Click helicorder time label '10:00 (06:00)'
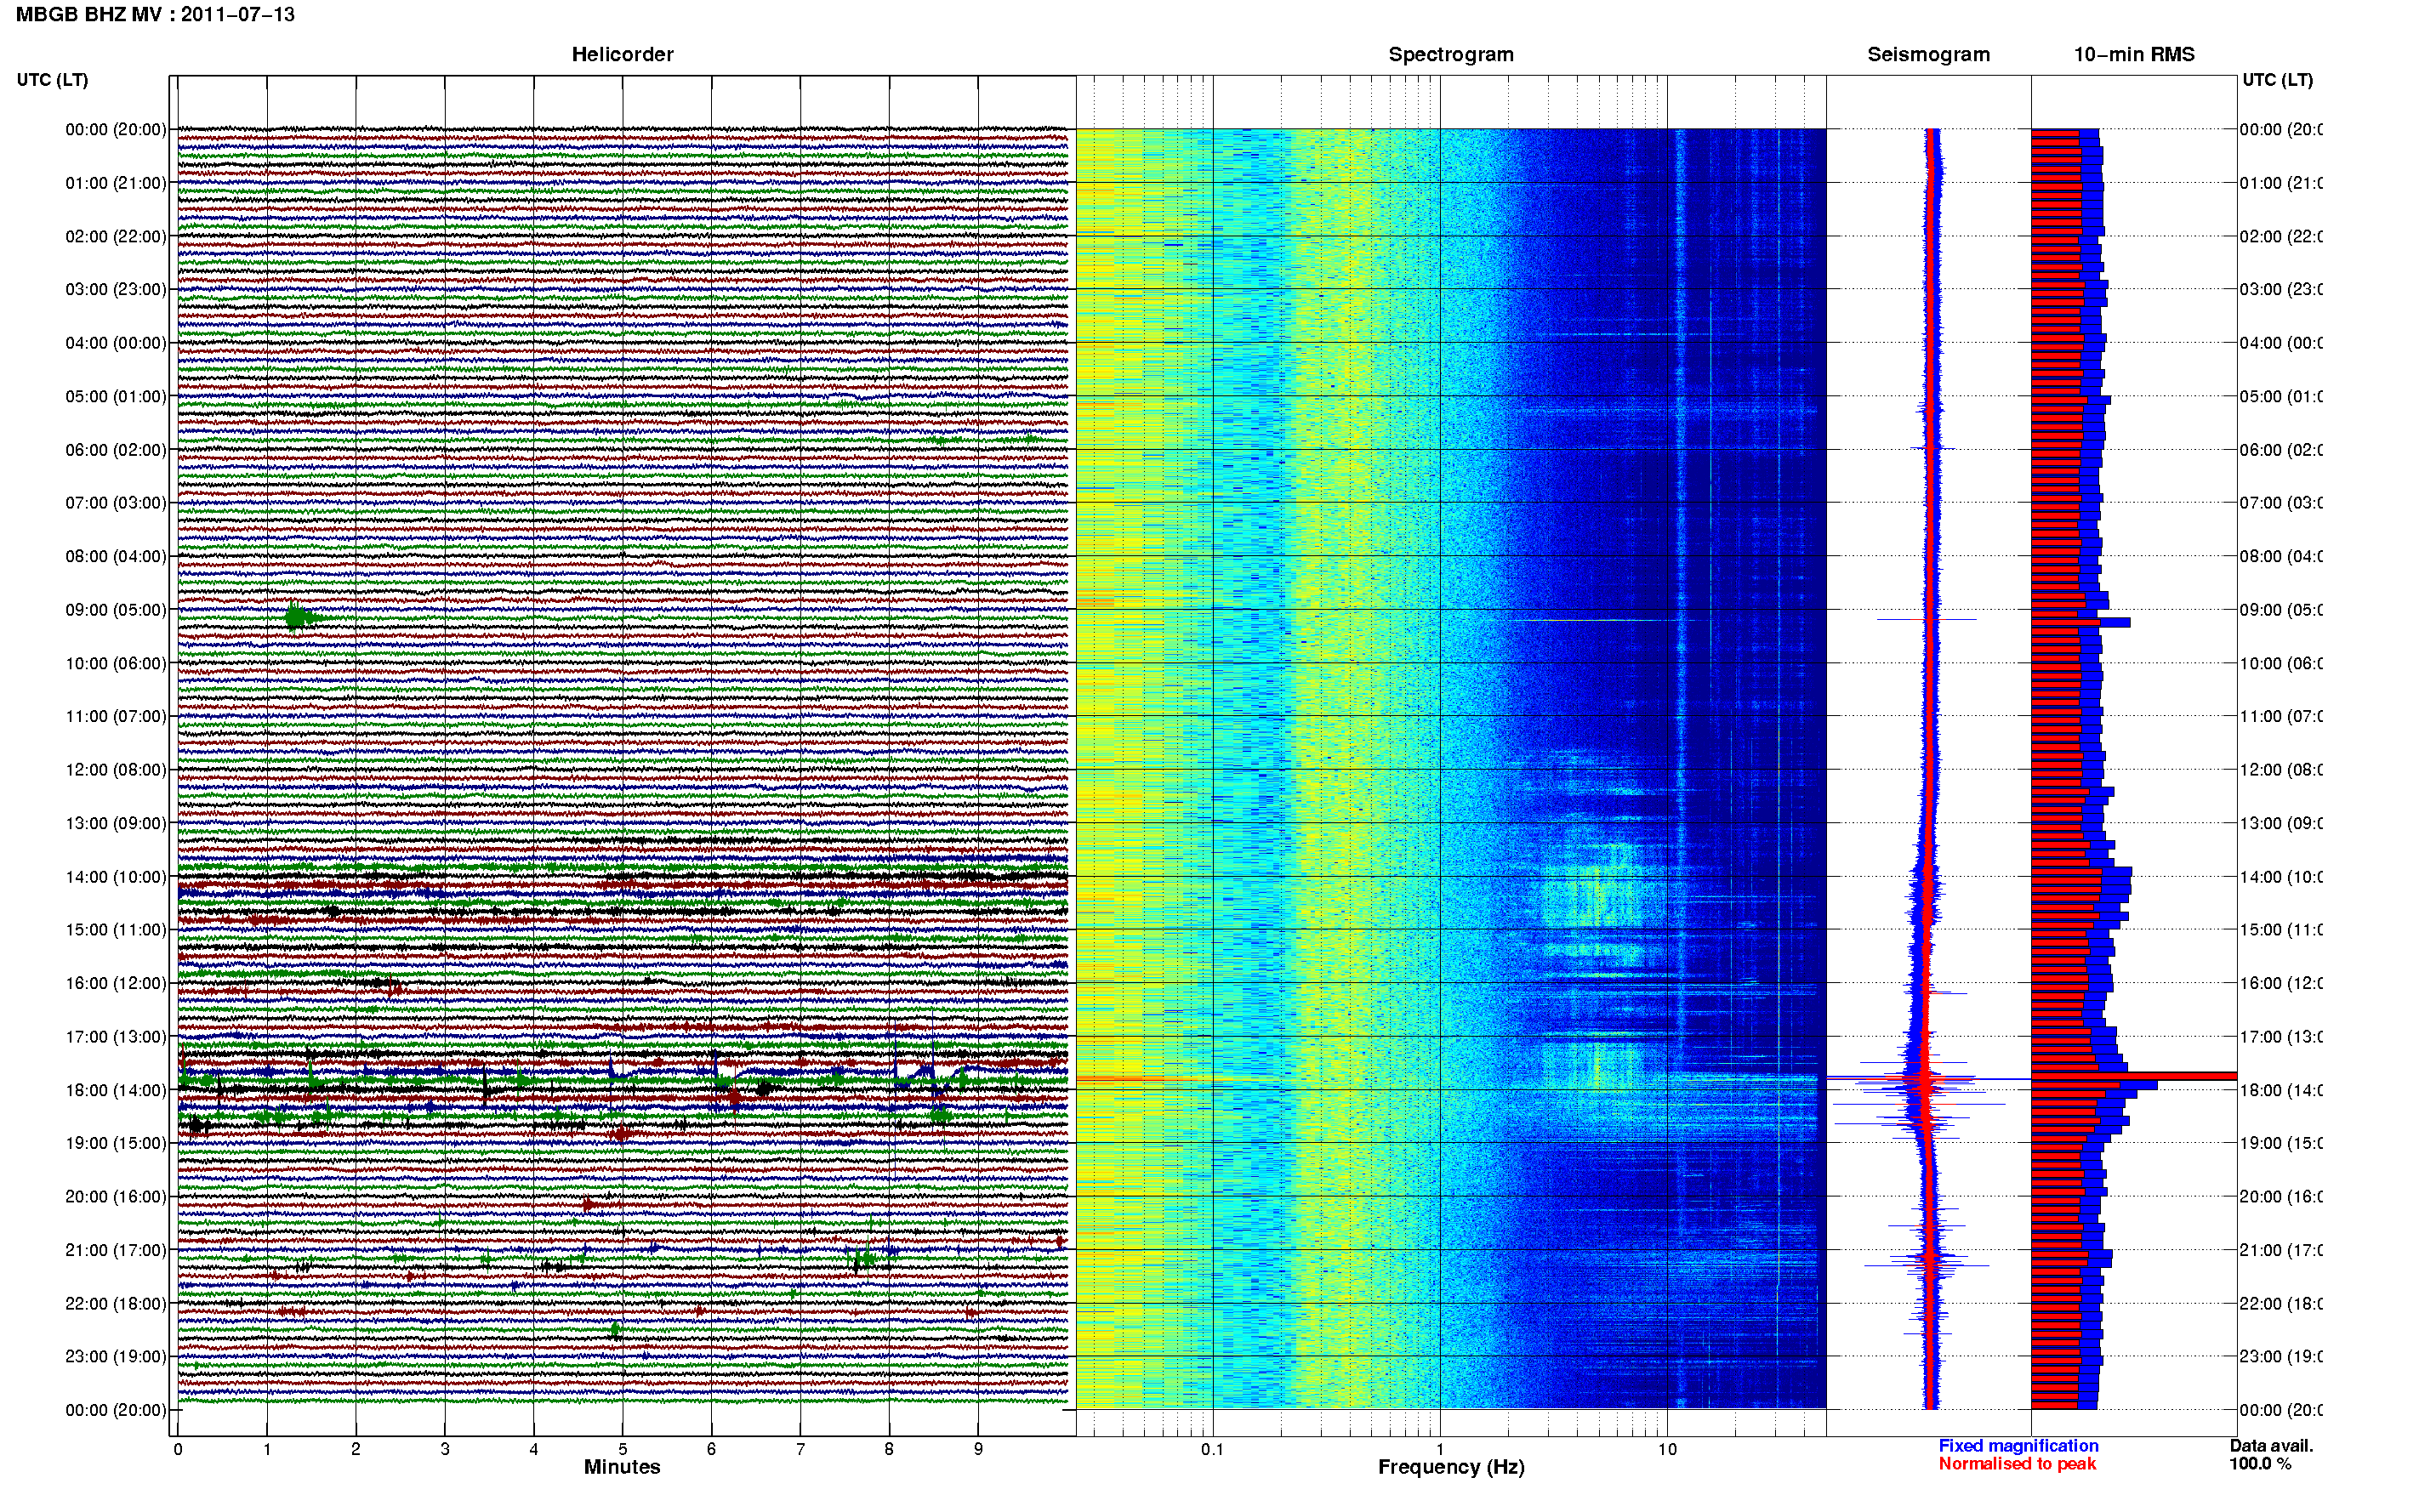This screenshot has height=1512, width=2419. tap(116, 663)
